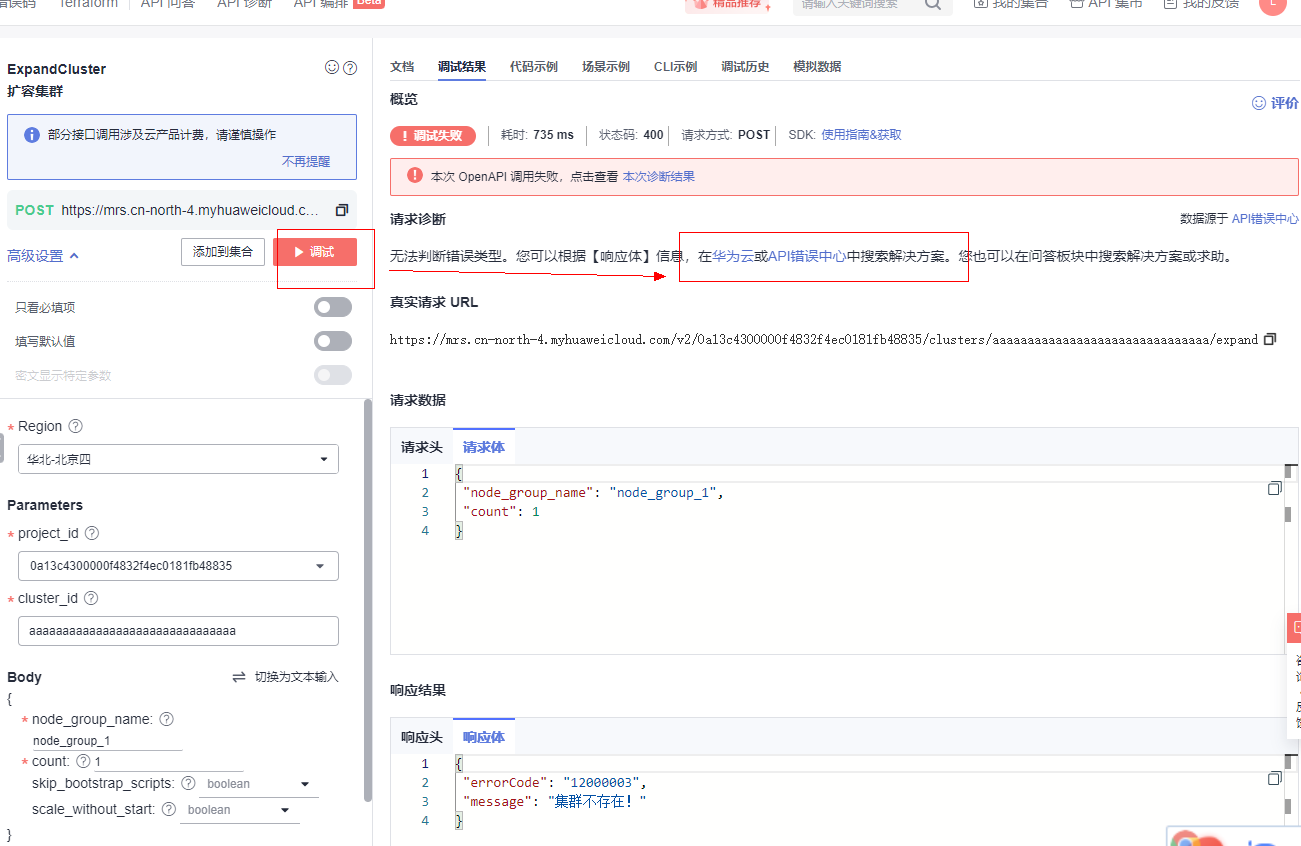Open the project_id dropdown
Screen dimensions: 1301x846
[178, 565]
